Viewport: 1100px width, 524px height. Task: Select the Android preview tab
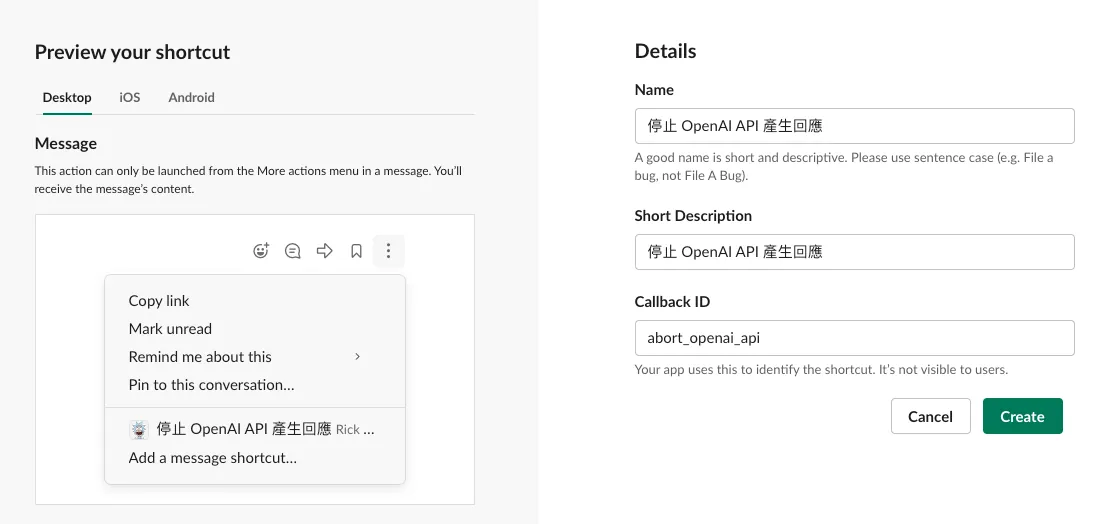[x=191, y=97]
